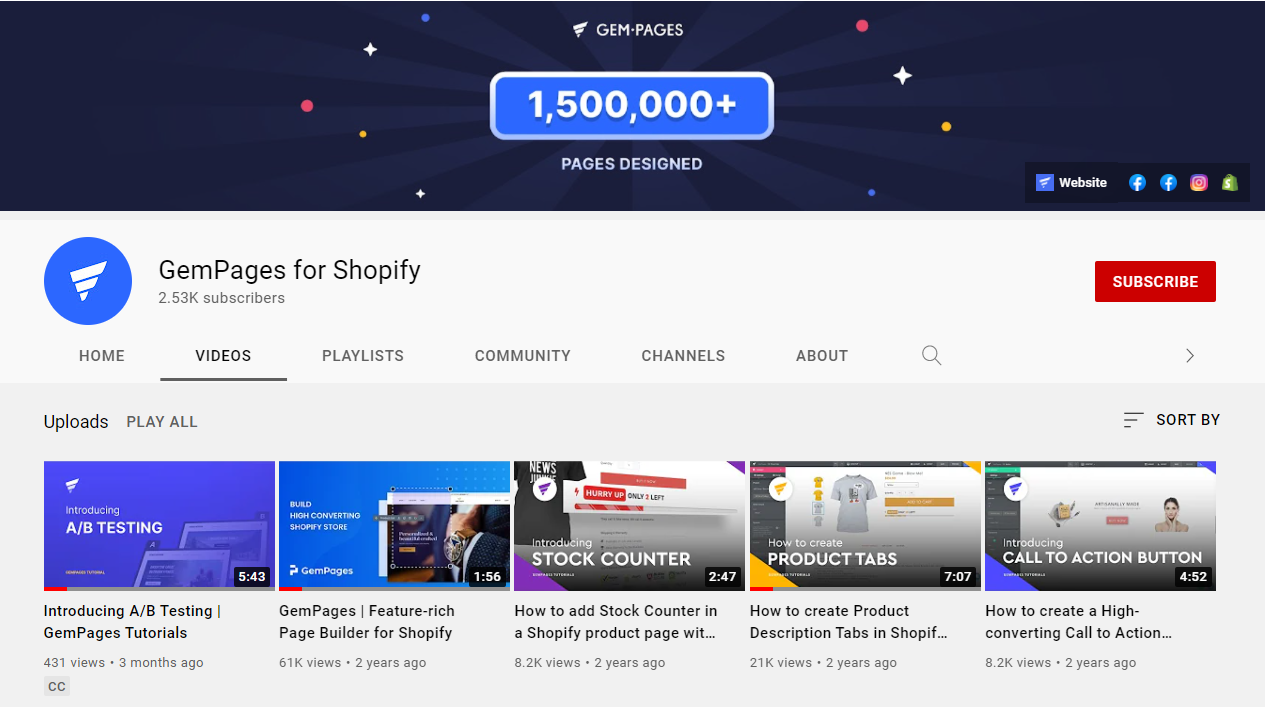Screen dimensions: 1265x707
Task: Switch to the Community tab
Action: pyautogui.click(x=523, y=356)
